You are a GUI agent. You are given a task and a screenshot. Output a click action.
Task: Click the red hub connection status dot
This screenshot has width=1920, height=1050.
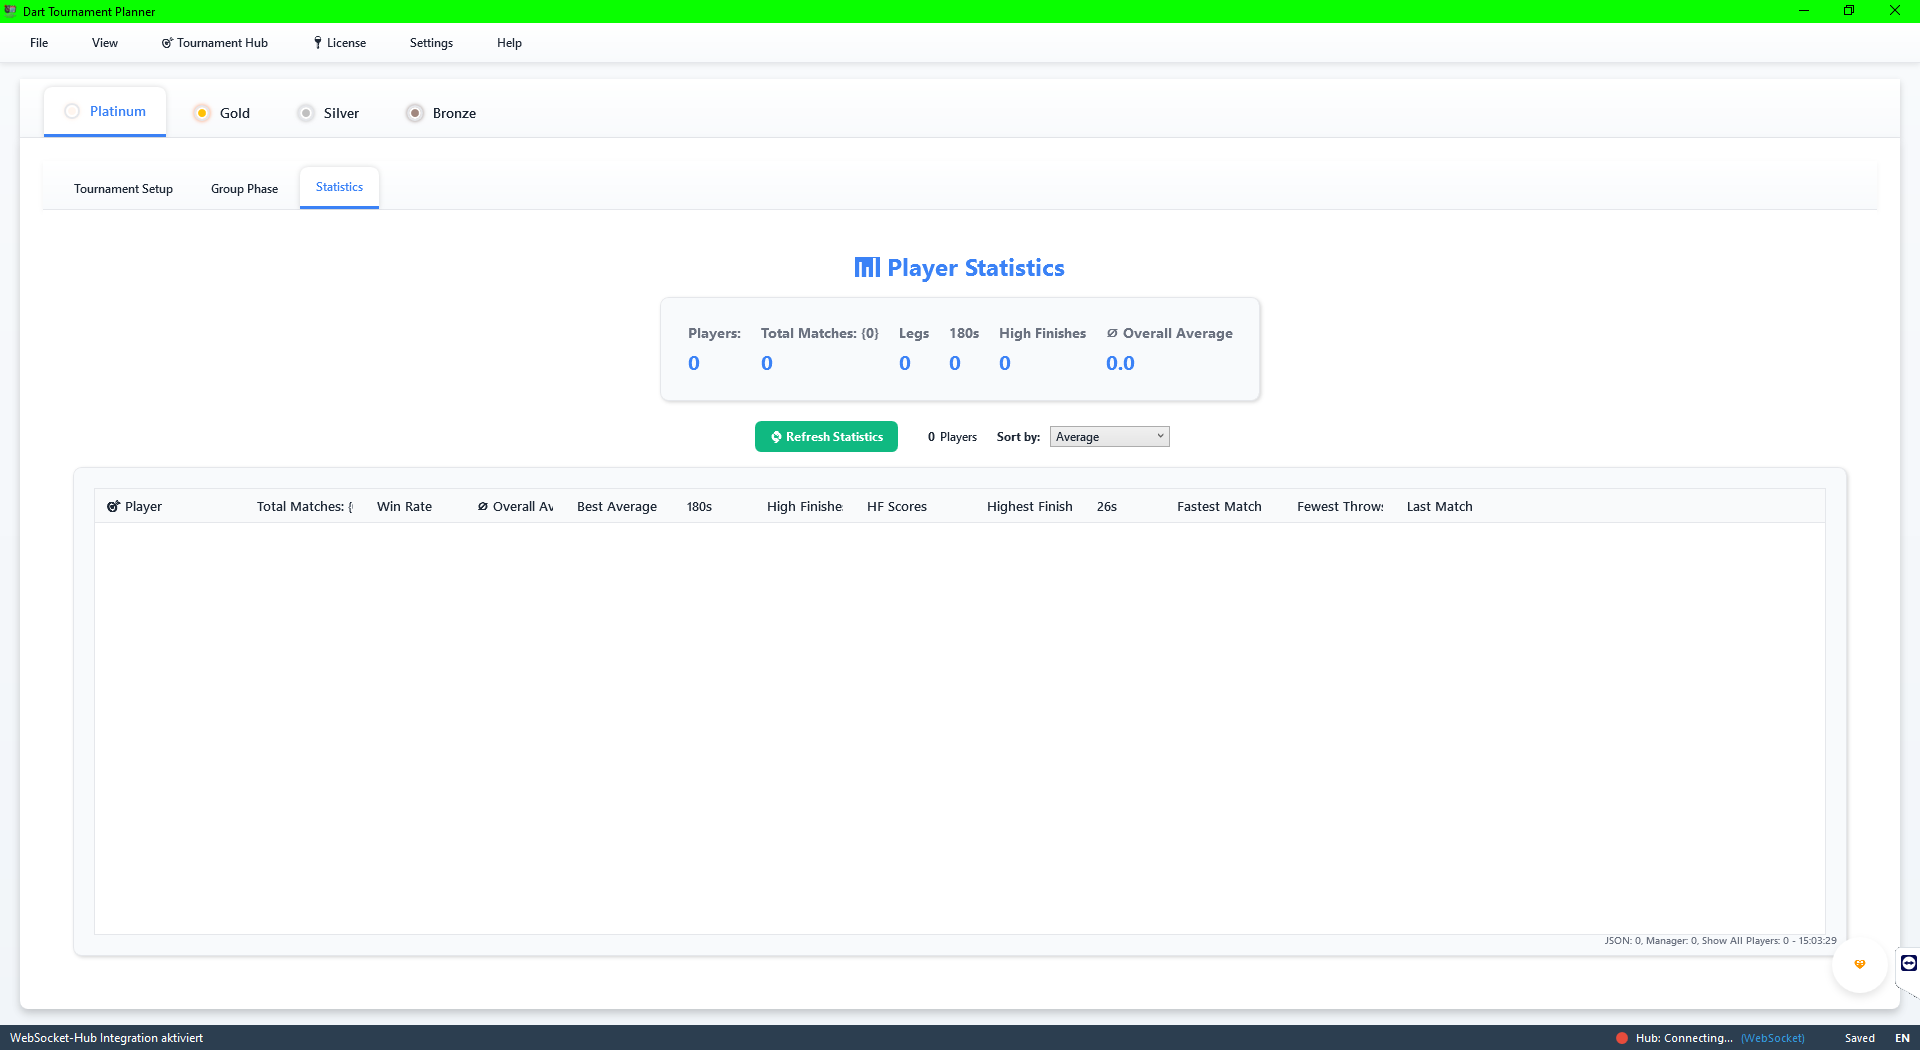(x=1622, y=1038)
